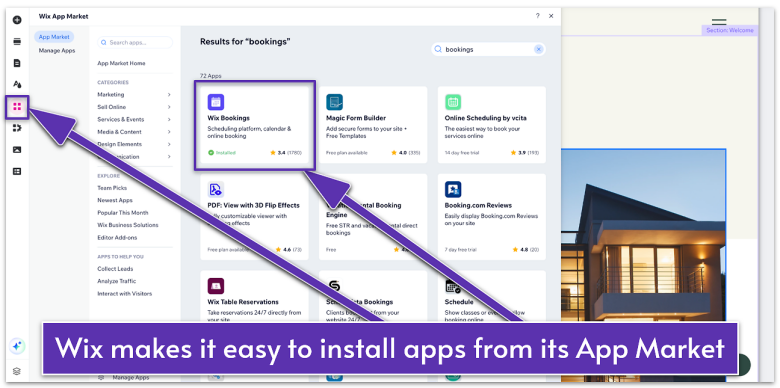The width and height of the screenshot is (780, 388).
Task: Click the Wix Bookings 3.4 star rating
Action: (286, 153)
